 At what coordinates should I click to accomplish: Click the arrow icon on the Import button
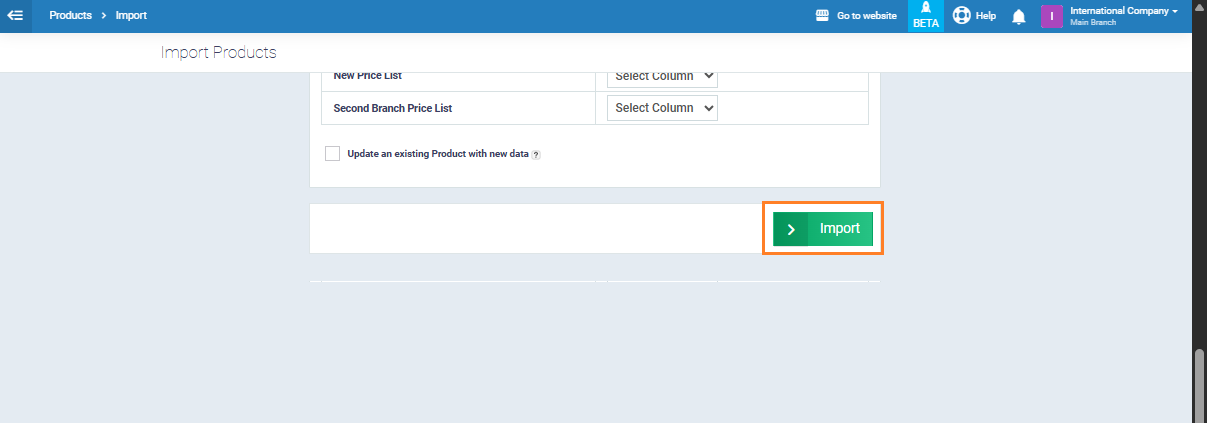point(791,229)
